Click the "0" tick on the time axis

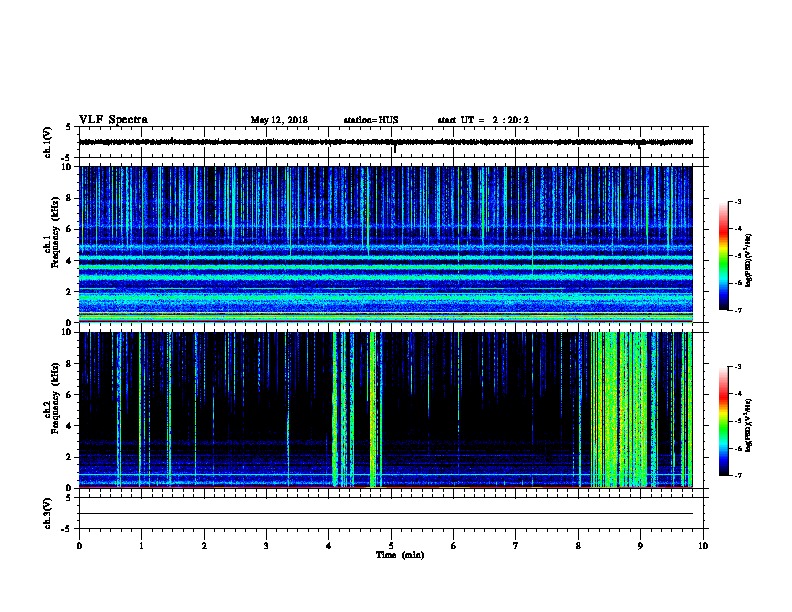[x=79, y=546]
